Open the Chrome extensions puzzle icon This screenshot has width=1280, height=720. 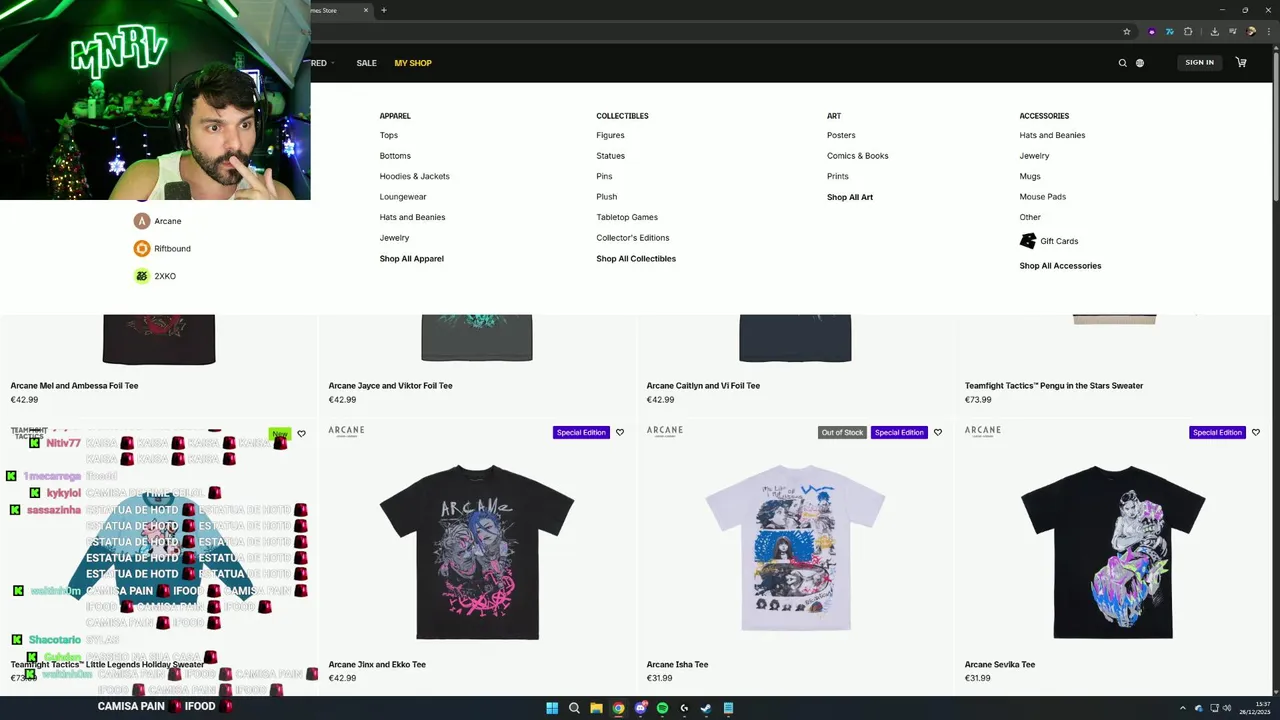click(x=1188, y=31)
